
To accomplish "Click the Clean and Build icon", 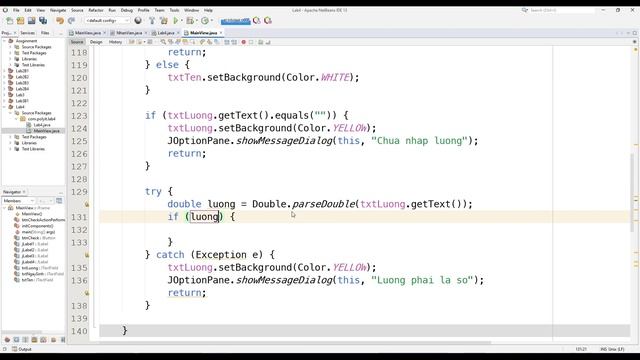I will click(164, 20).
